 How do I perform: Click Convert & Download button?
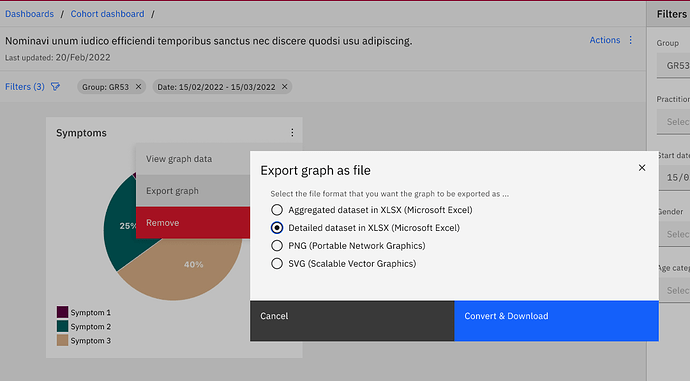(556, 321)
